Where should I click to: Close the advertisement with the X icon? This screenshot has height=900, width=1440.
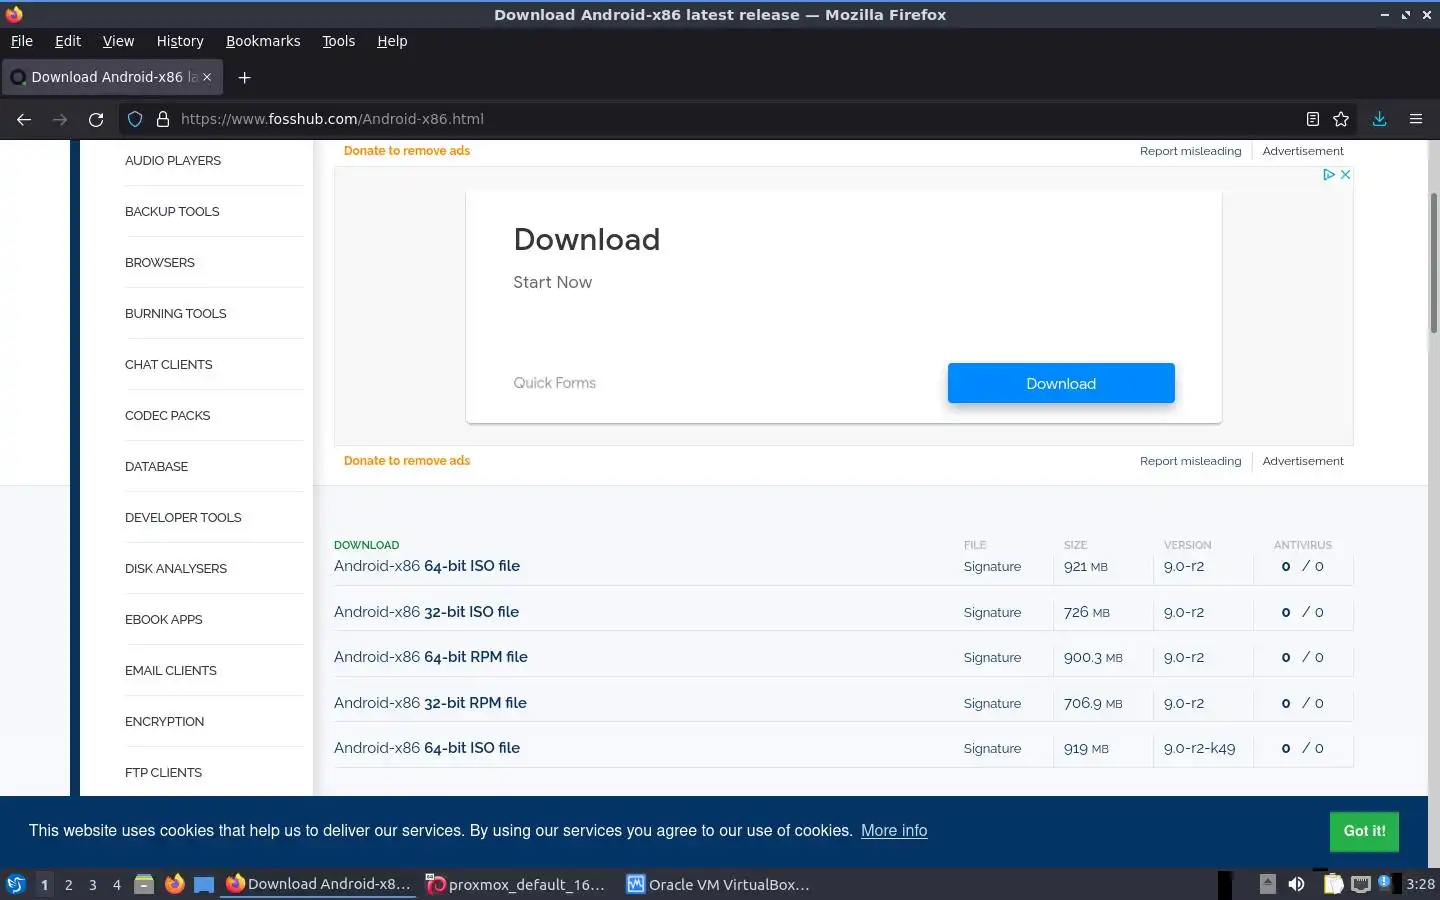(1345, 174)
